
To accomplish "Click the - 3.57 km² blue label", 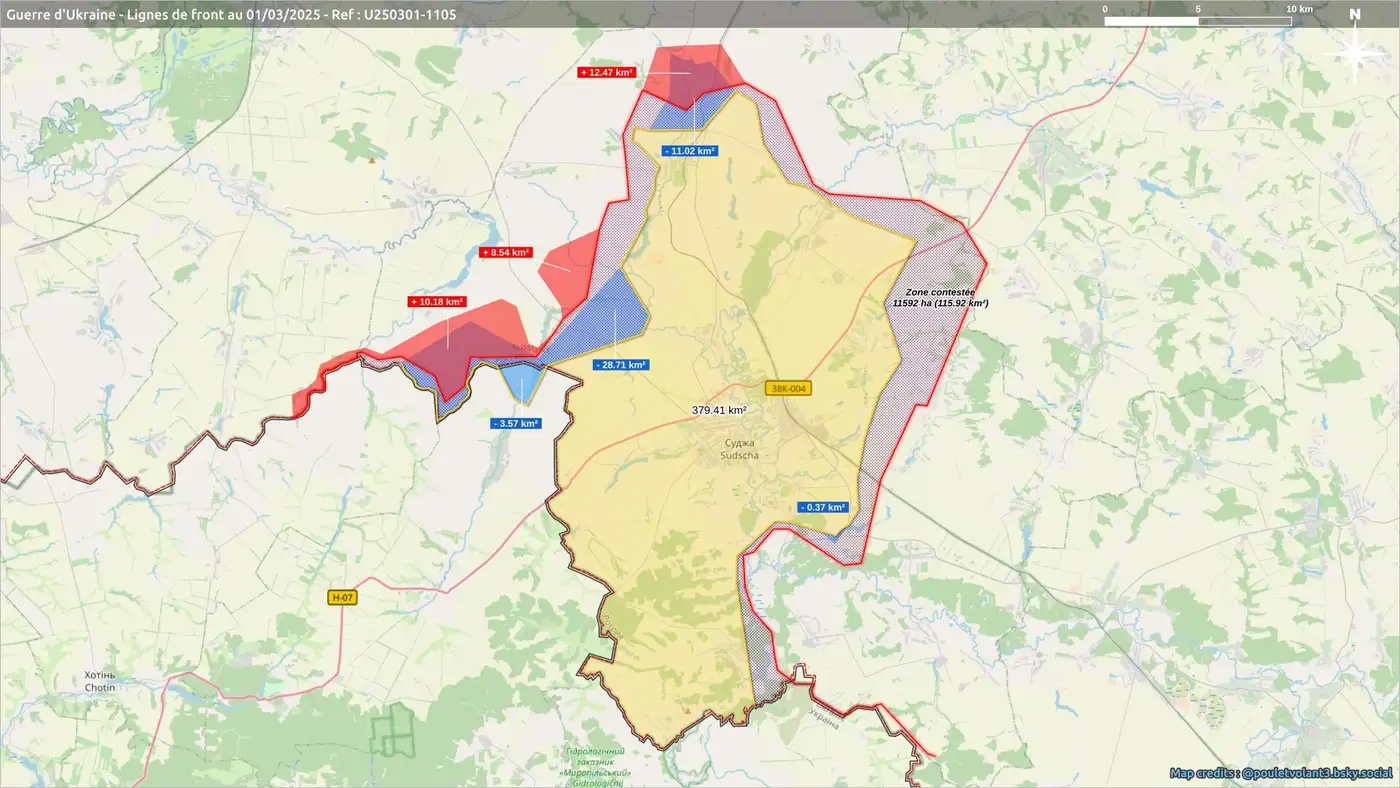I will [516, 424].
